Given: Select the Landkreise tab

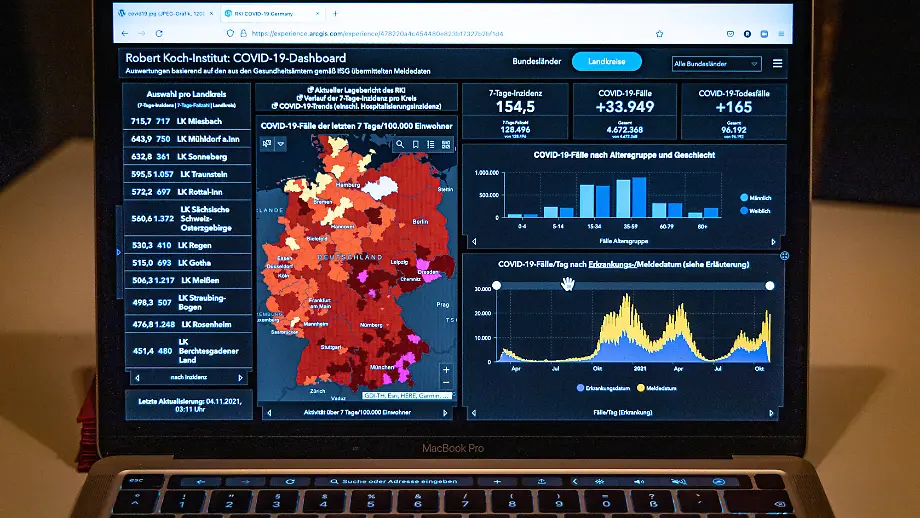Looking at the screenshot, I should coord(607,62).
